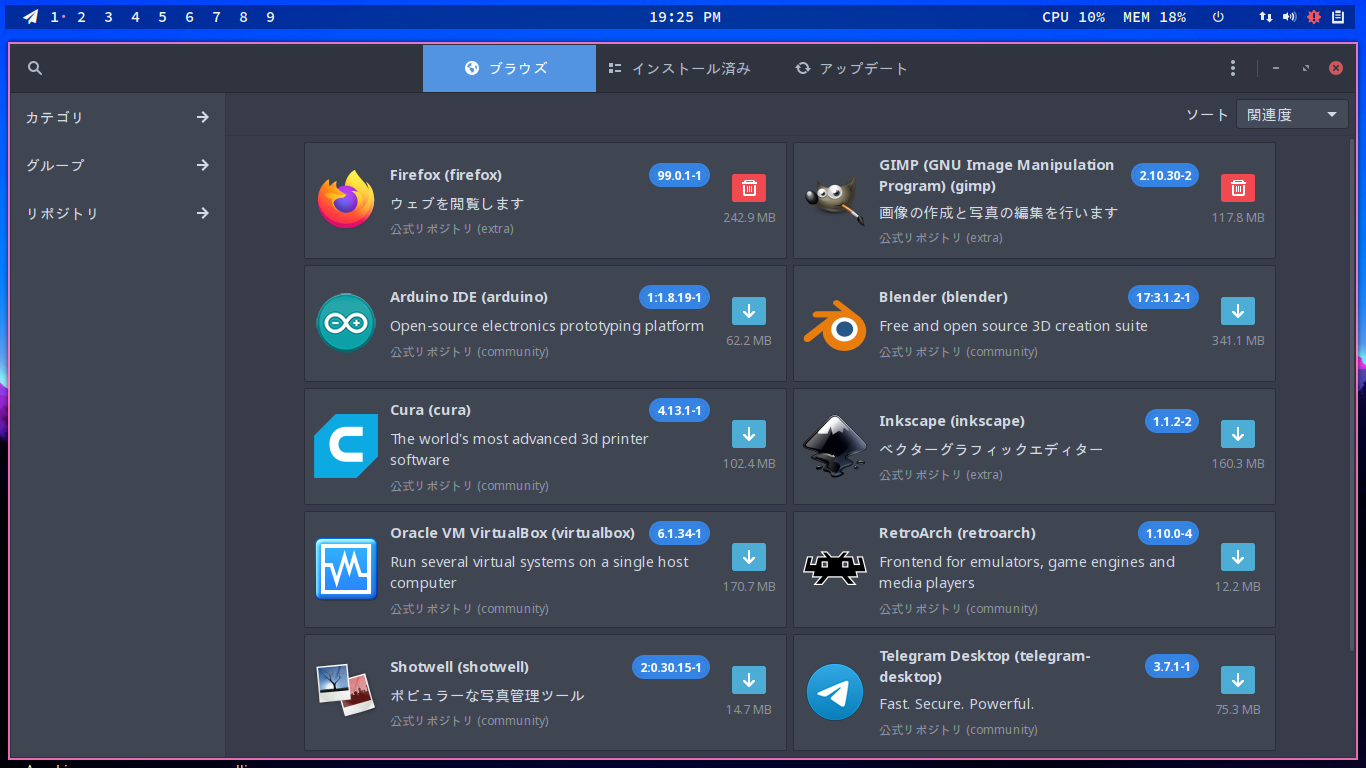Click the VirtualBox logo
Viewport: 1366px width, 768px height.
346,569
